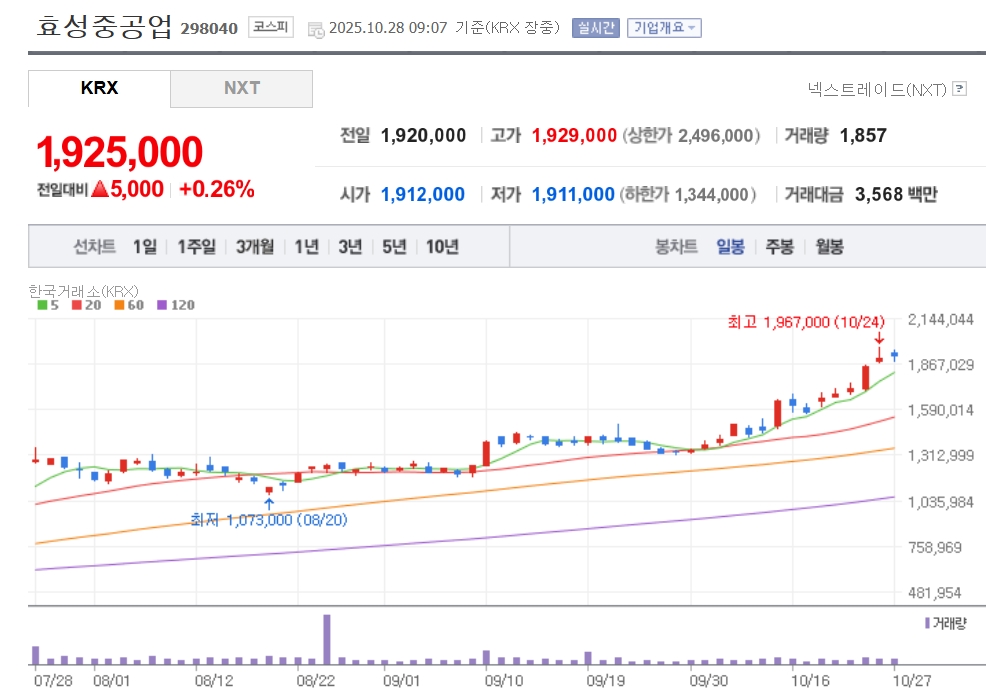
Task: Click the orange 60-day moving average legend
Action: 129,305
